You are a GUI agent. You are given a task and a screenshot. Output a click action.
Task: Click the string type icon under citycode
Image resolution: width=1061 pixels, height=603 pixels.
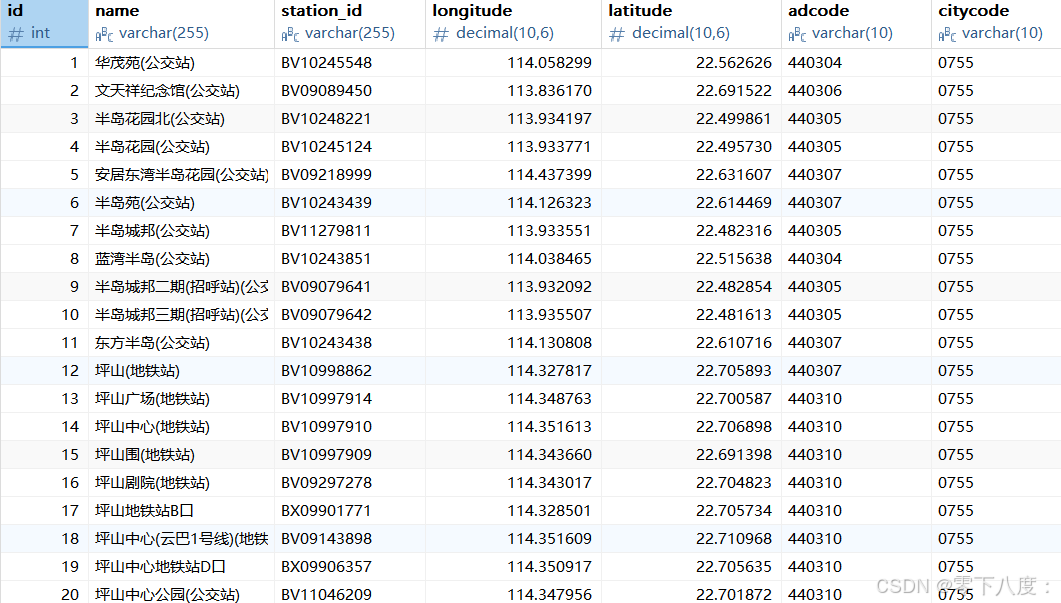(947, 35)
